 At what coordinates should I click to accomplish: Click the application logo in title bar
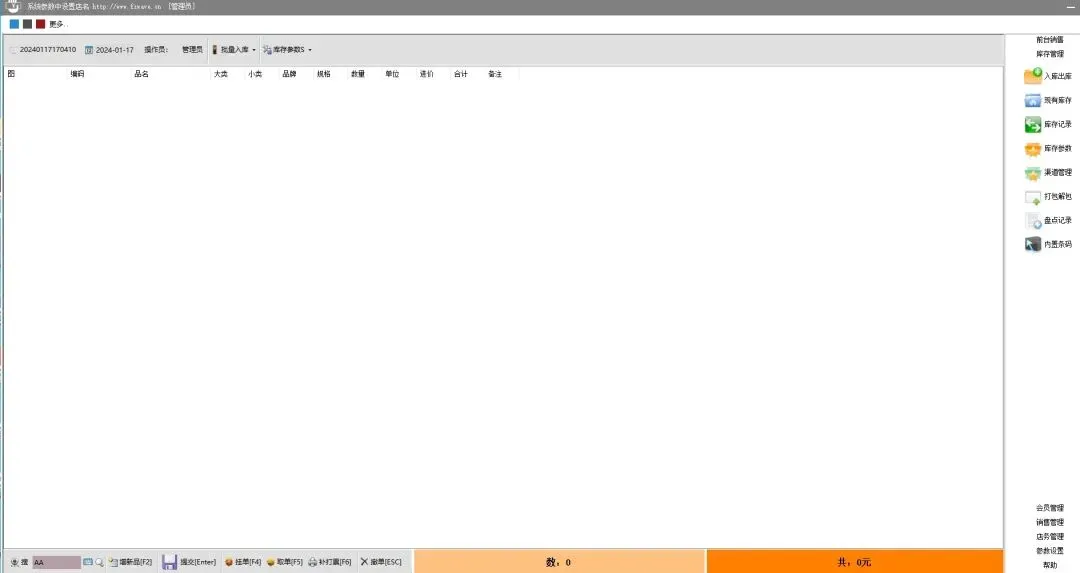click(12, 6)
